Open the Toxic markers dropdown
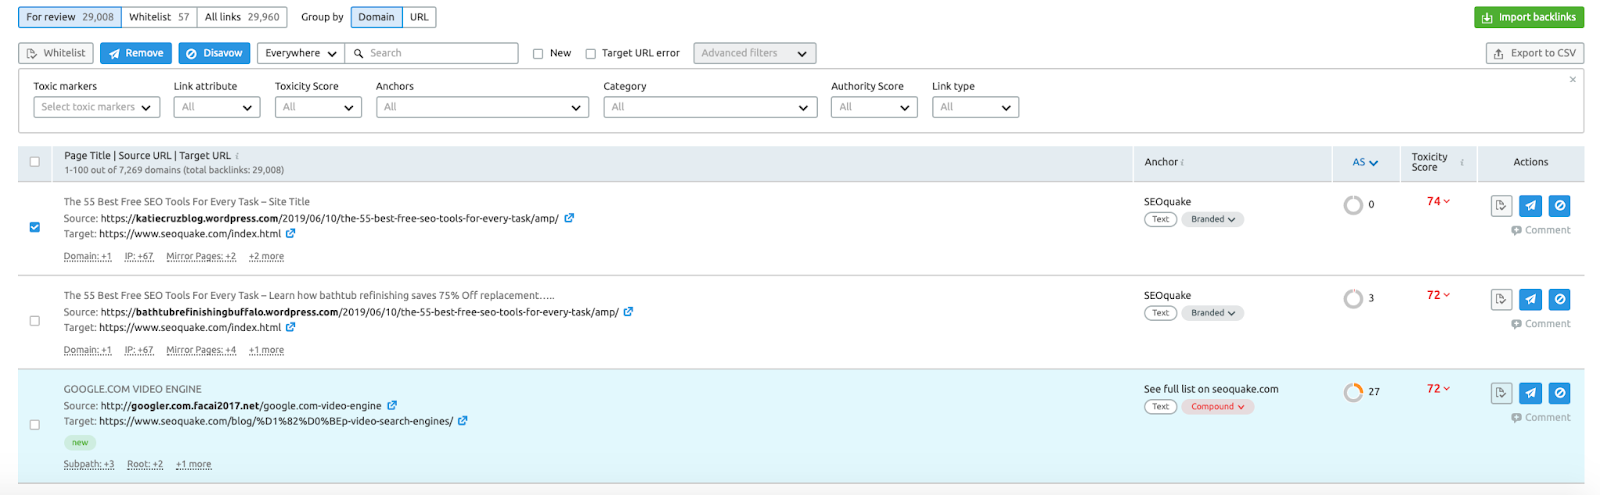This screenshot has width=1600, height=495. click(97, 107)
